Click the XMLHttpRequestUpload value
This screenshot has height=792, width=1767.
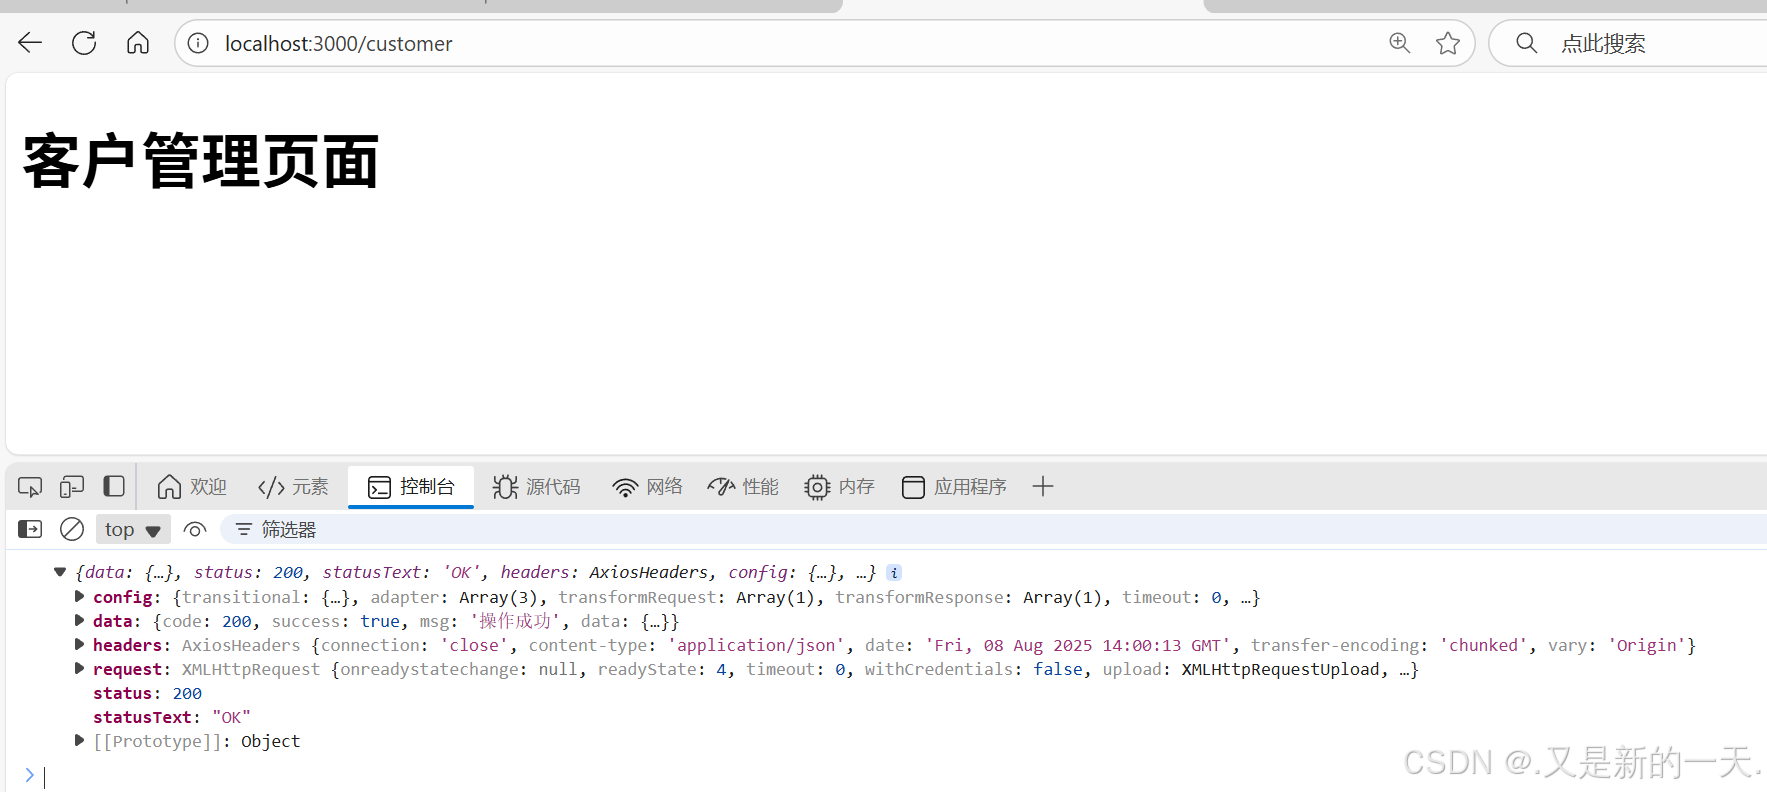coord(1280,669)
